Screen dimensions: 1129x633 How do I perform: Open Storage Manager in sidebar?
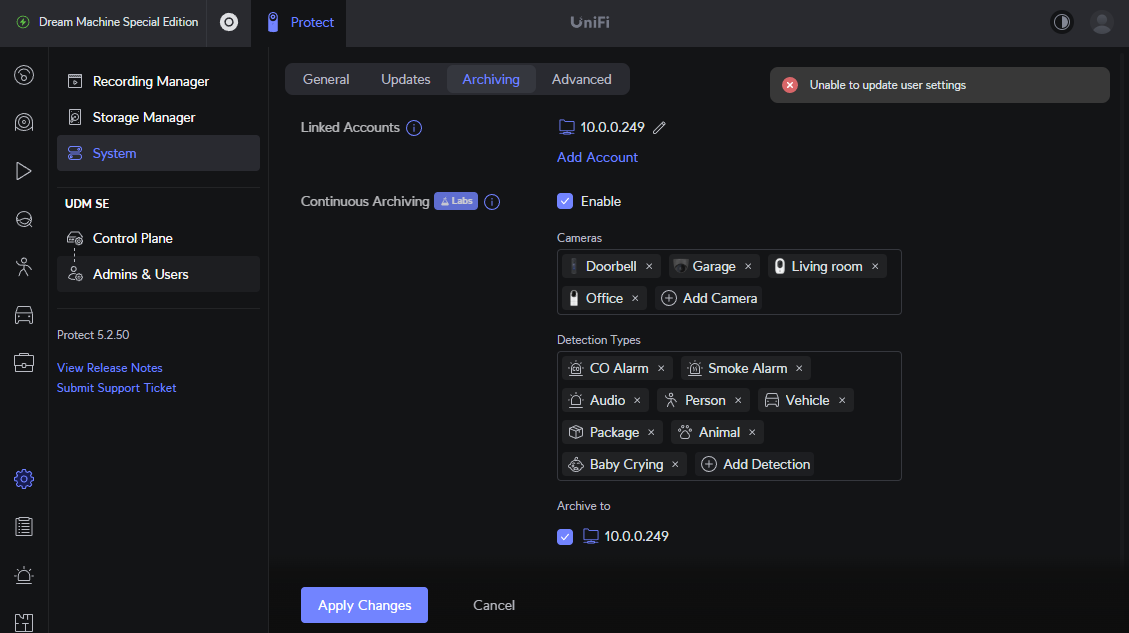[158, 117]
